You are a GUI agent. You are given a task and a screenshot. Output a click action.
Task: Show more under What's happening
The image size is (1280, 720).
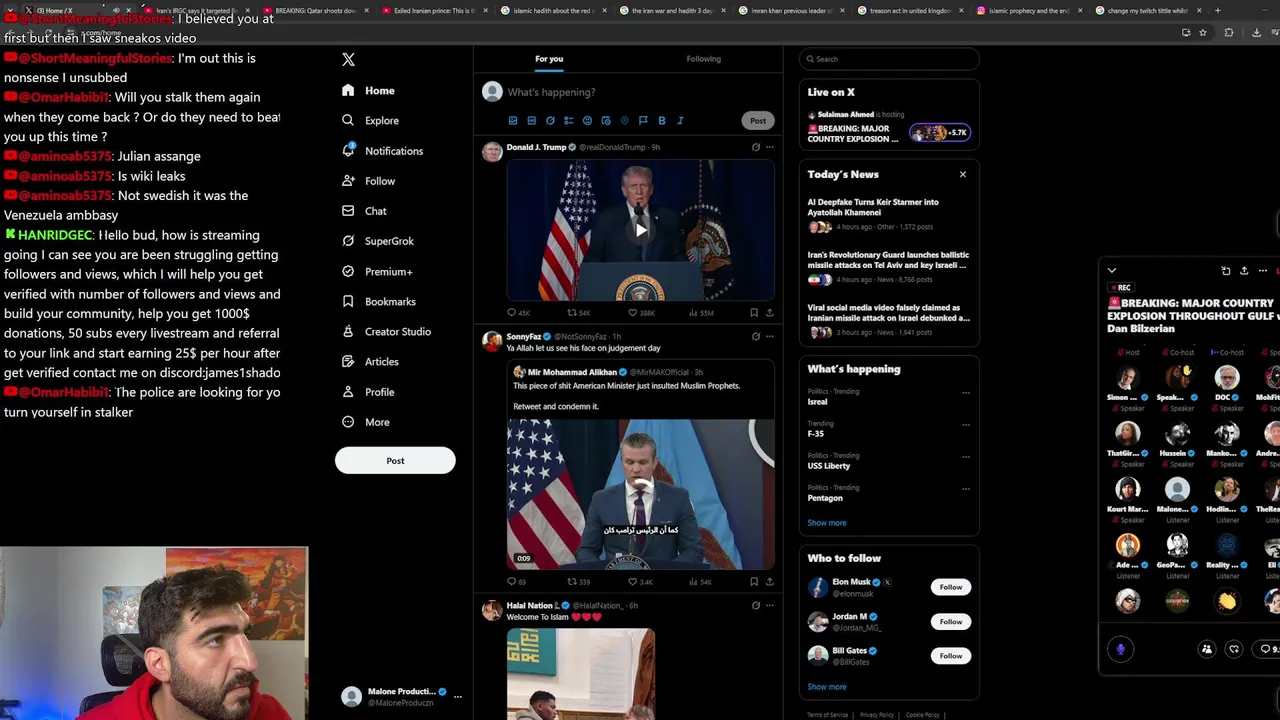coord(827,523)
